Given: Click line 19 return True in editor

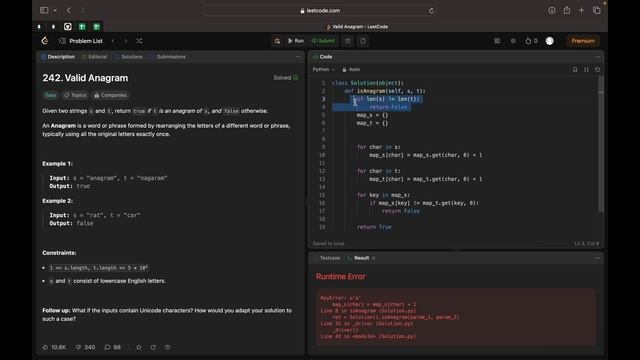Looking at the screenshot, I should (374, 227).
